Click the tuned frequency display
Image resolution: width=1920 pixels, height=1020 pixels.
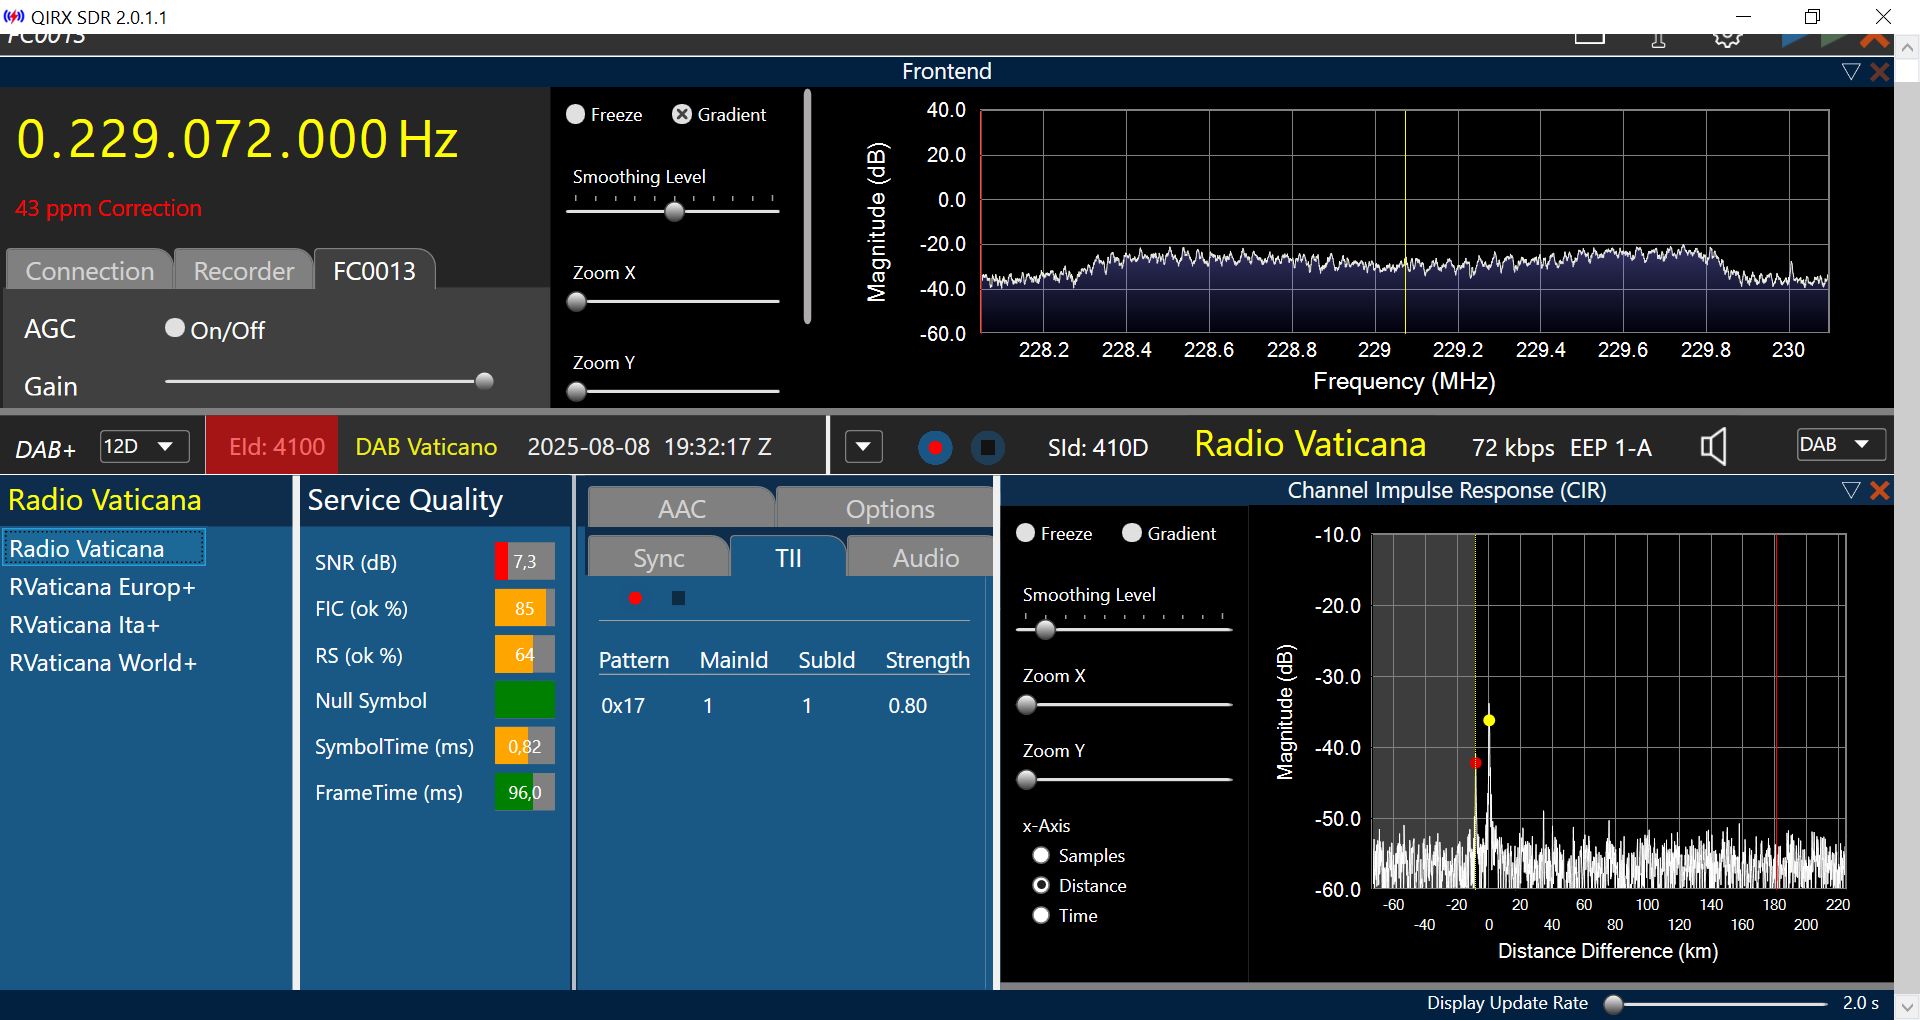237,139
